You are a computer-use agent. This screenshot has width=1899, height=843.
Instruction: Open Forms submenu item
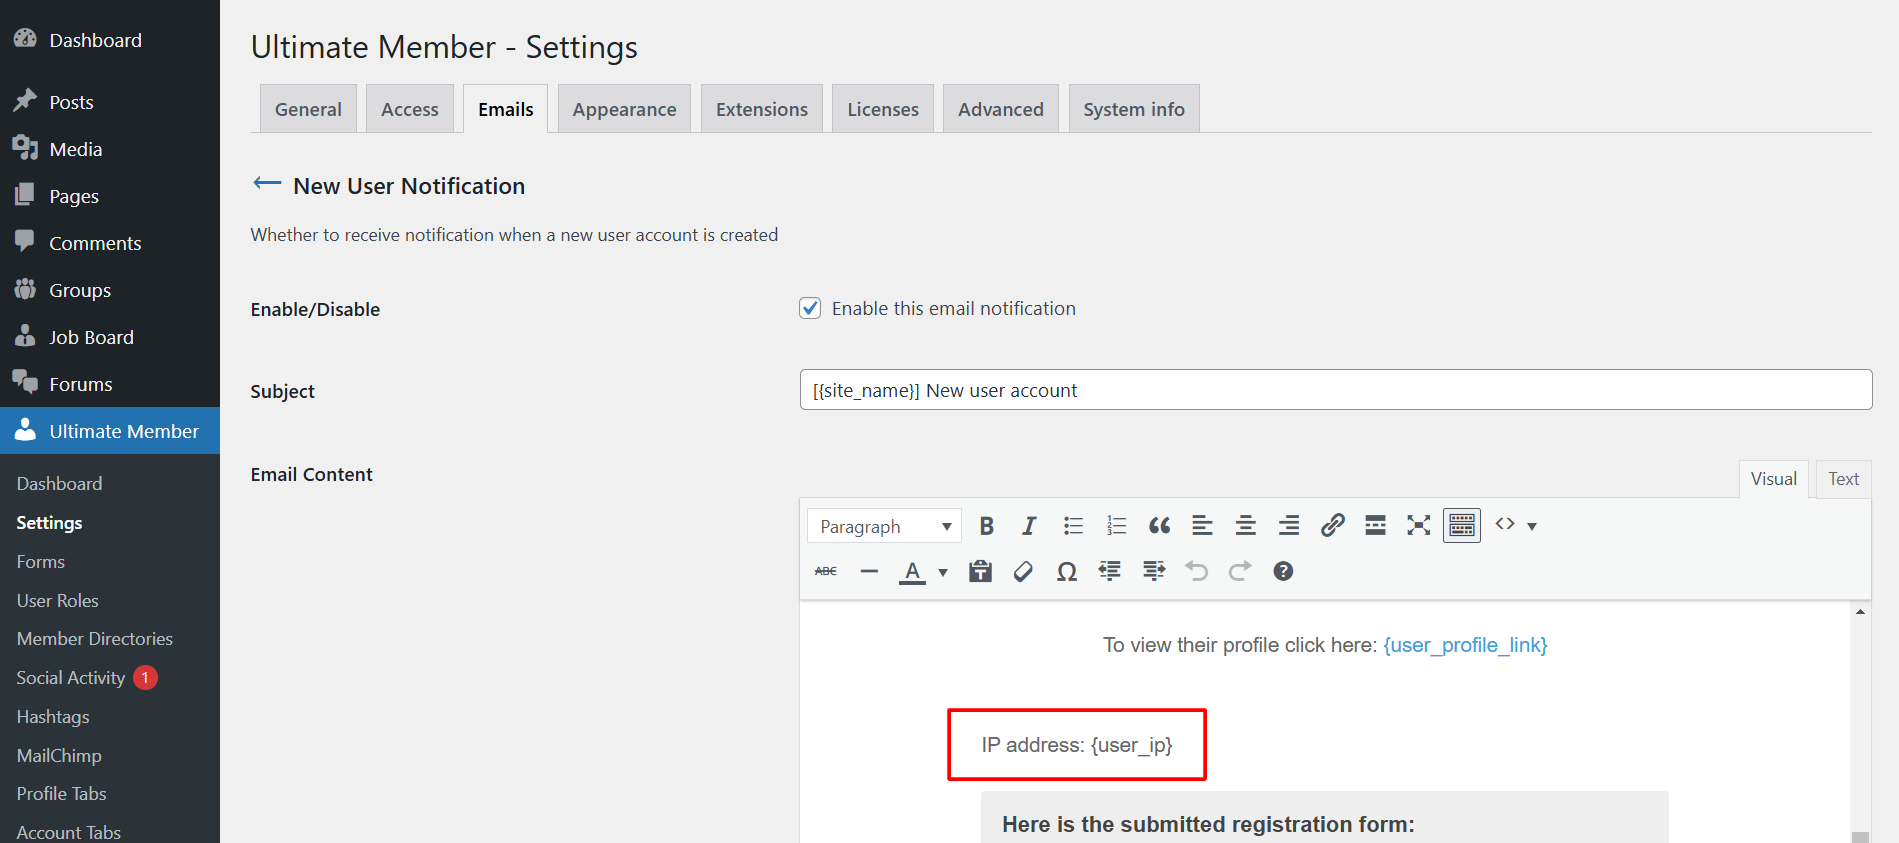point(41,562)
